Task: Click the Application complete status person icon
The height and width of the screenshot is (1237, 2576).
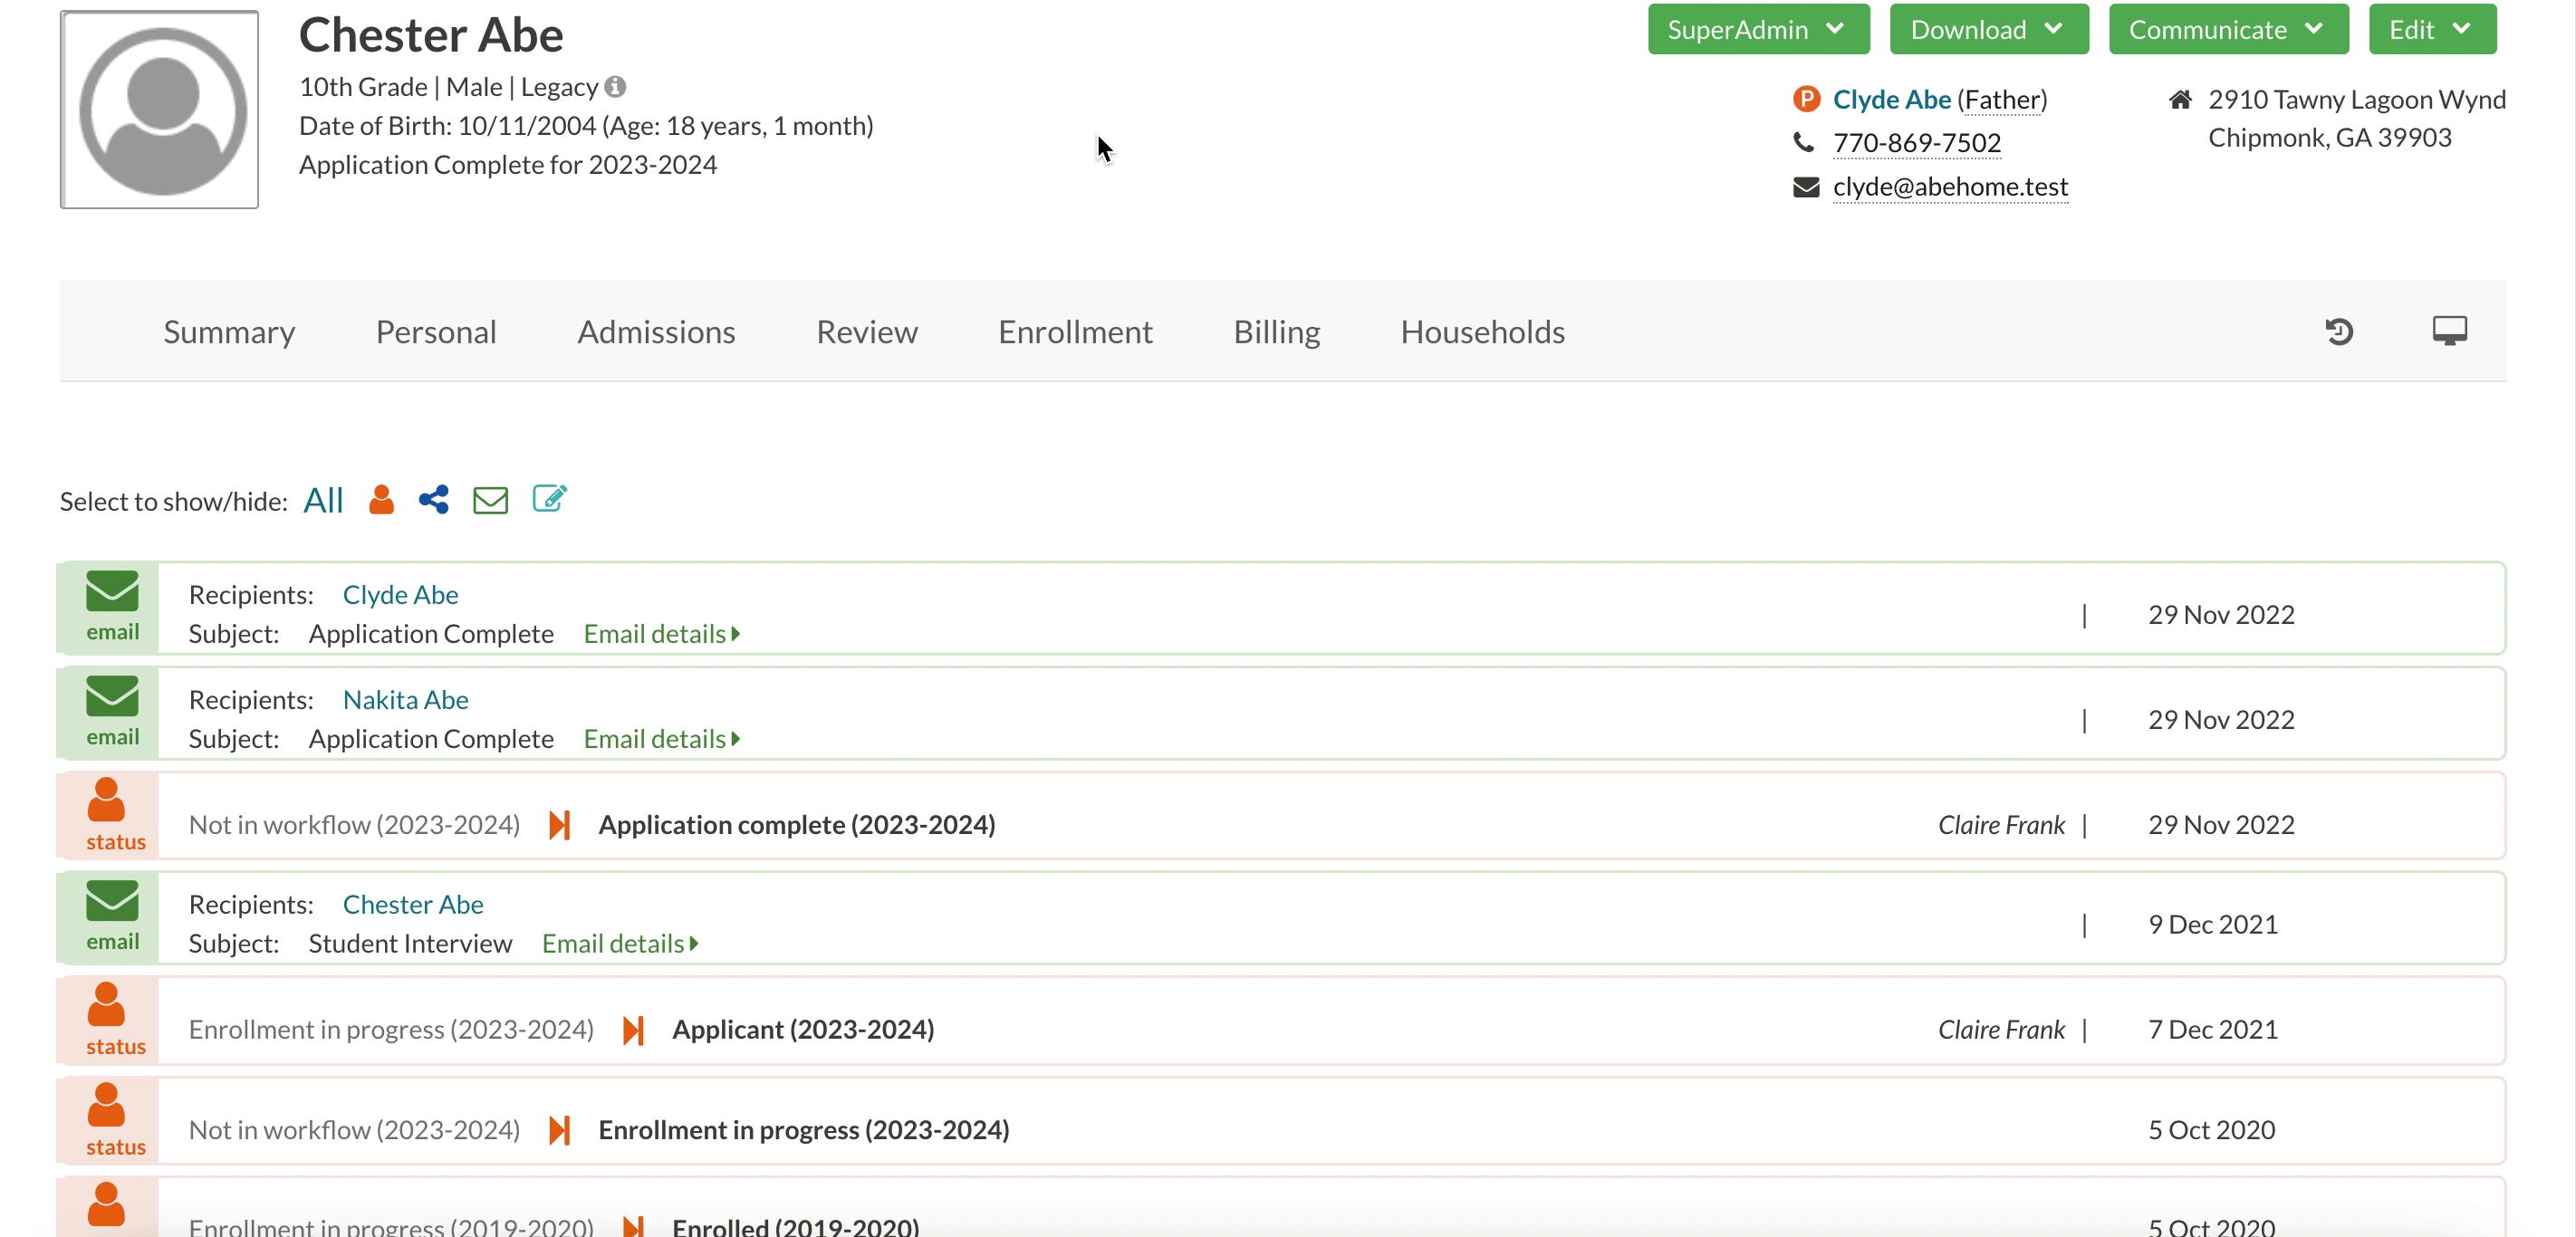Action: (106, 801)
